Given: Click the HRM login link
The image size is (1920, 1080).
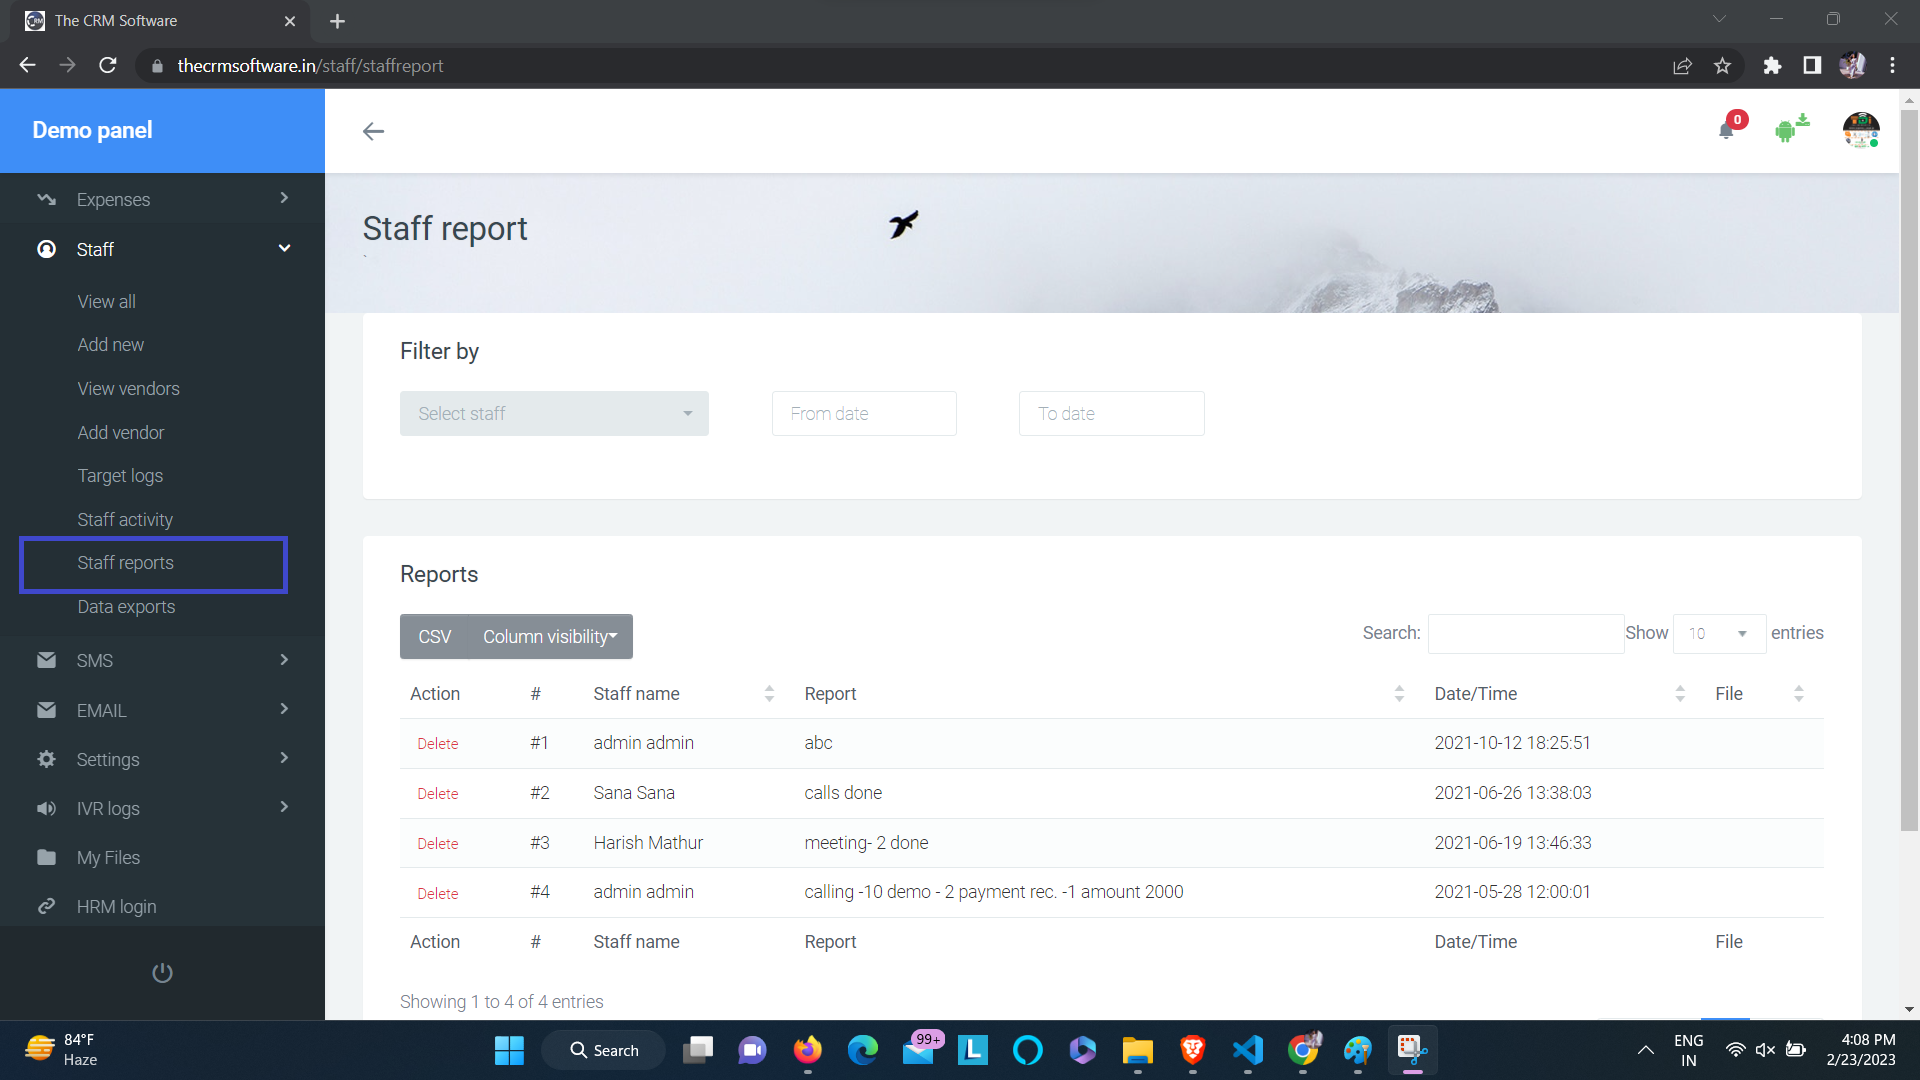Looking at the screenshot, I should [116, 907].
